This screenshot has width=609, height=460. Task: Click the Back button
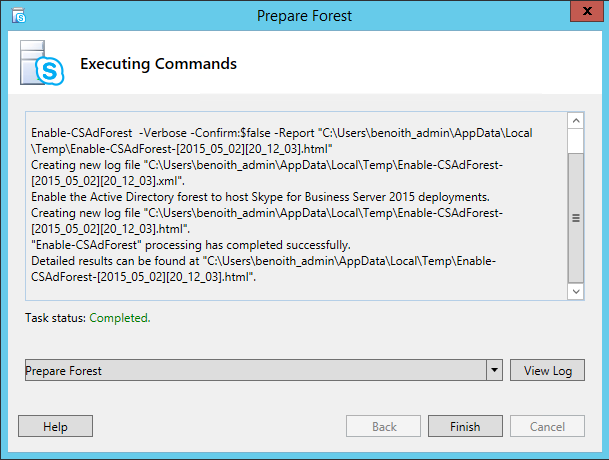(x=384, y=427)
